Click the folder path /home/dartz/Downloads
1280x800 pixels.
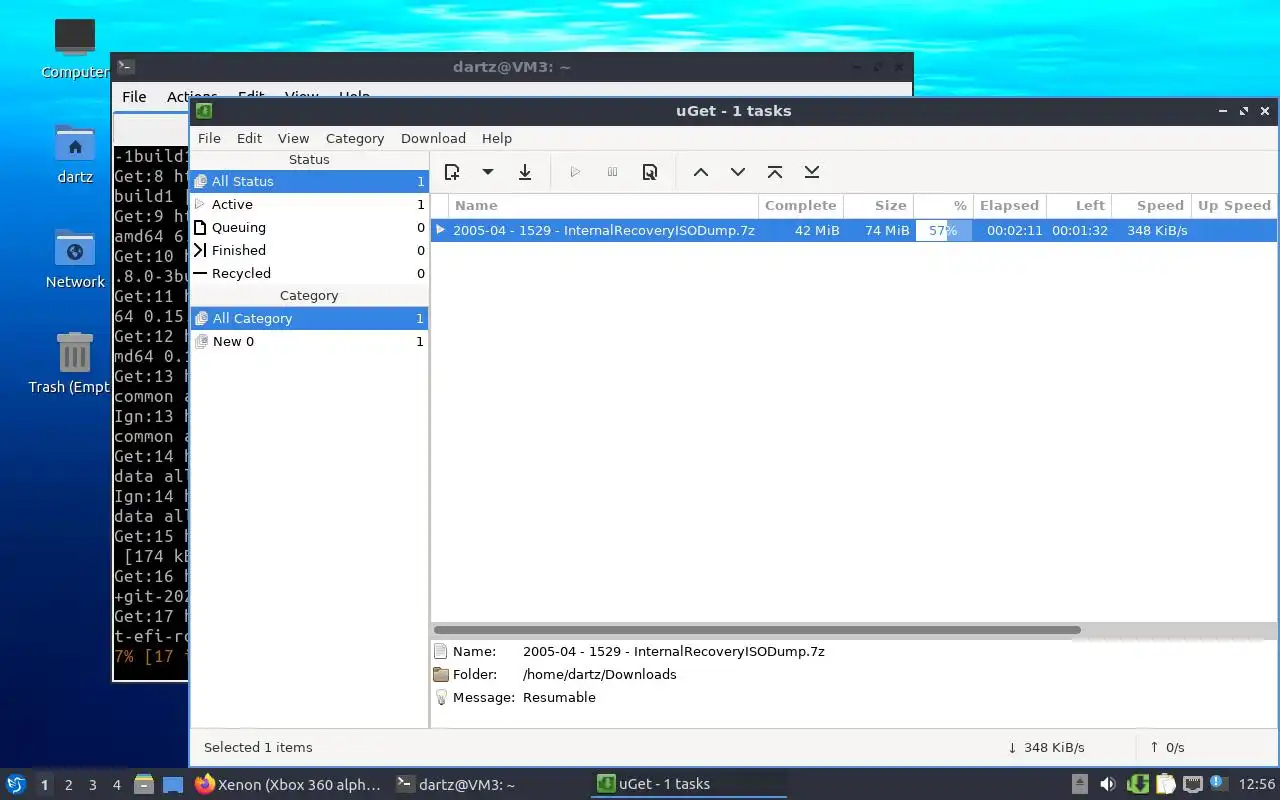point(599,674)
